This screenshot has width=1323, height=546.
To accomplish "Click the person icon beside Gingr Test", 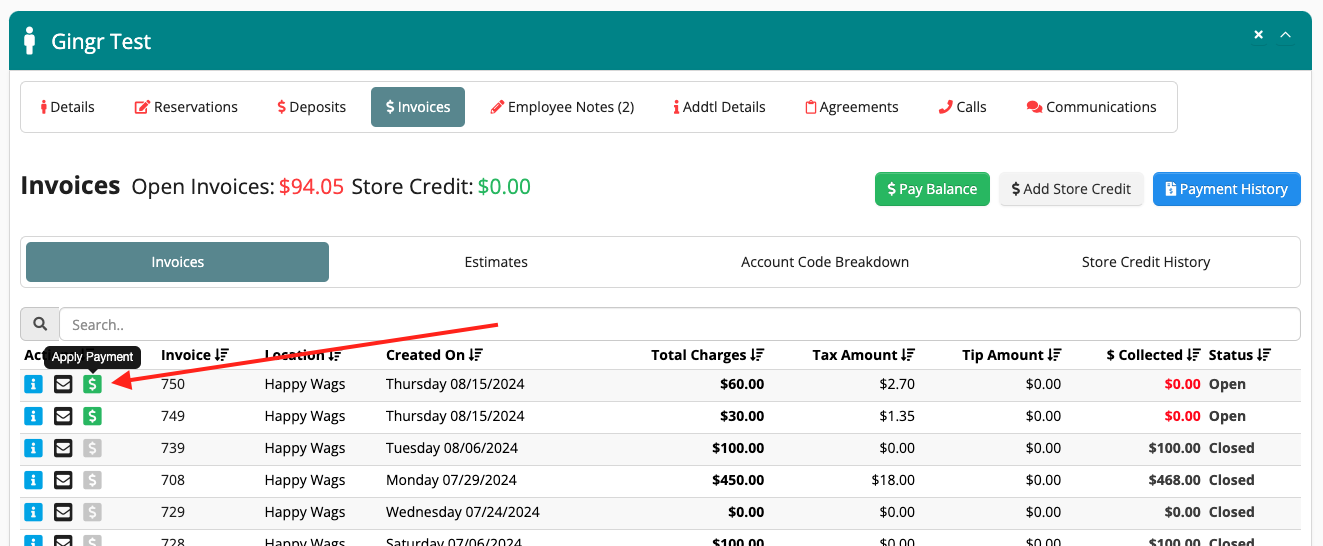I will tap(30, 41).
